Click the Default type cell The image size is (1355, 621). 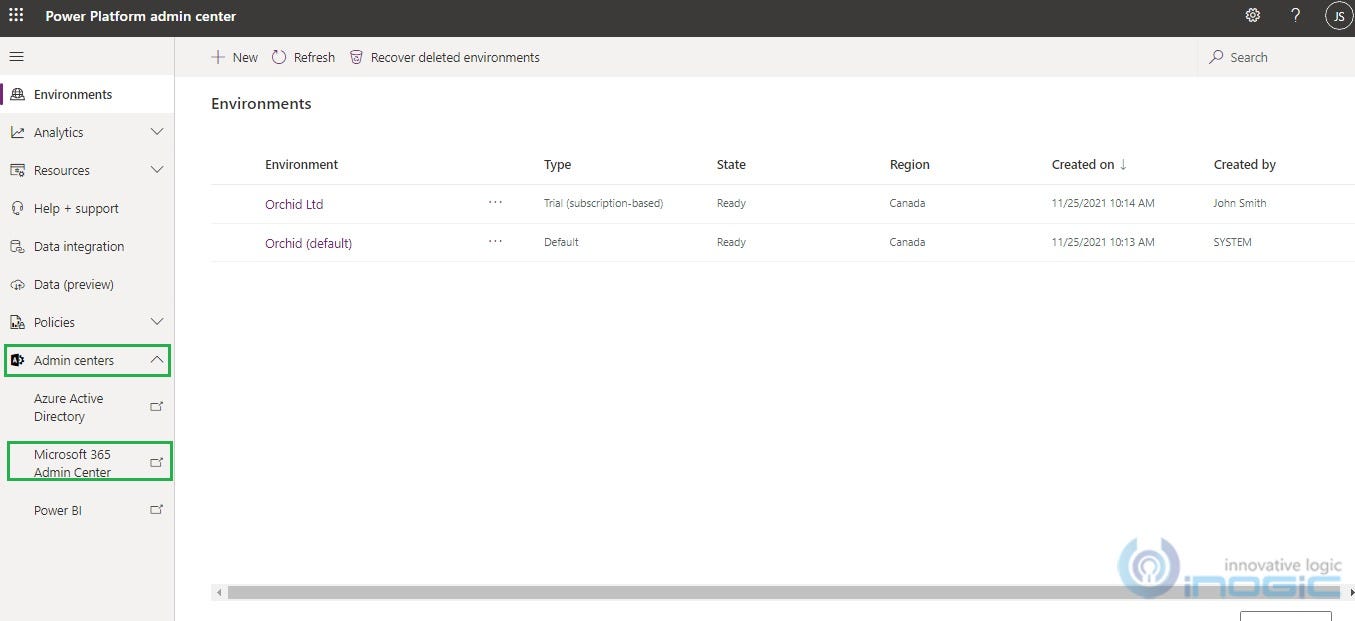point(561,242)
